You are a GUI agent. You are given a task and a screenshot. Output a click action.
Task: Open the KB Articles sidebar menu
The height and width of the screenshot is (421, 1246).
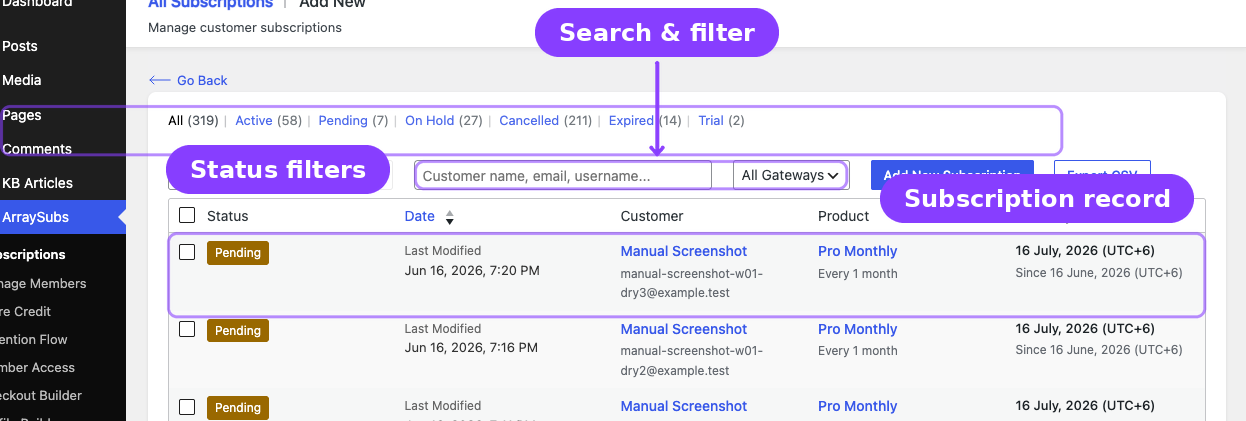(37, 183)
